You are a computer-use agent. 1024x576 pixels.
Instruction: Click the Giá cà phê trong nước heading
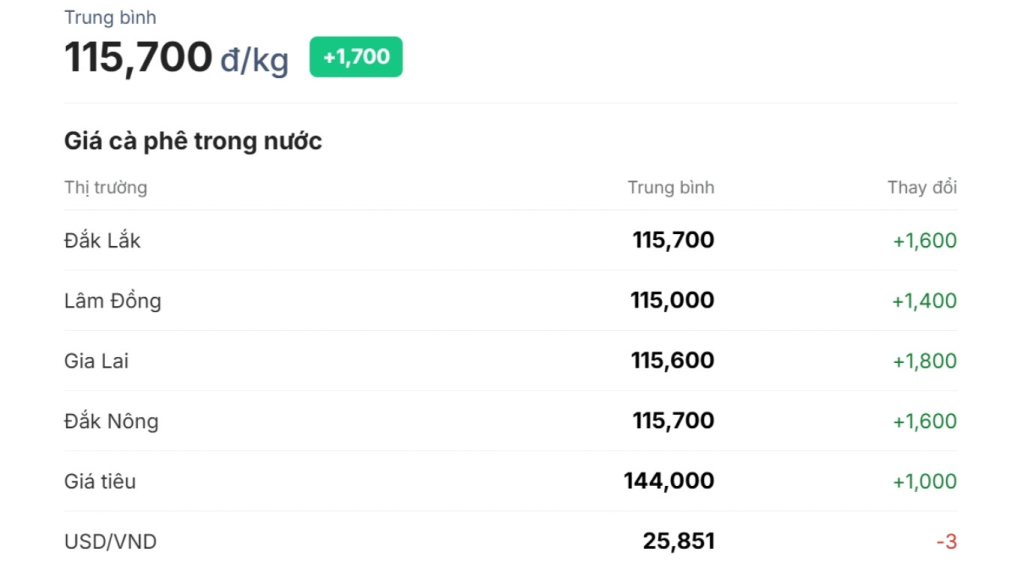pos(193,141)
